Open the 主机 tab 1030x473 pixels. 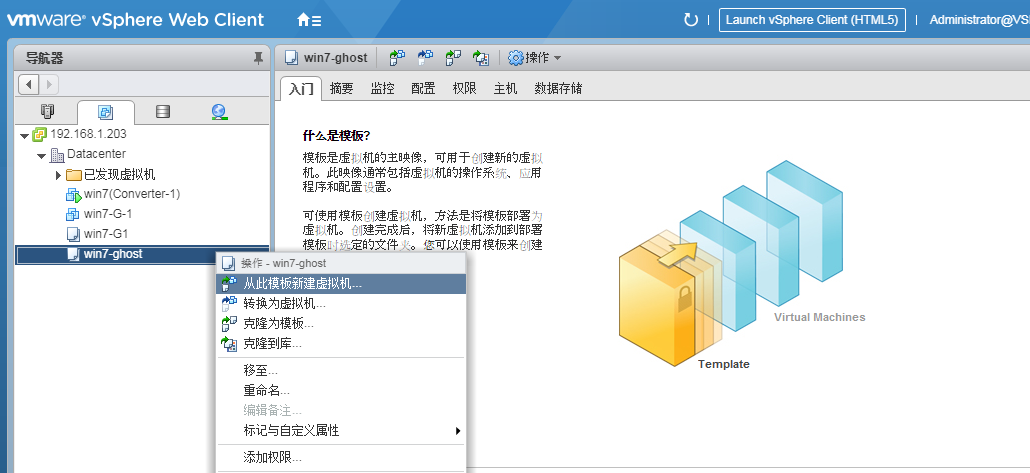[505, 89]
